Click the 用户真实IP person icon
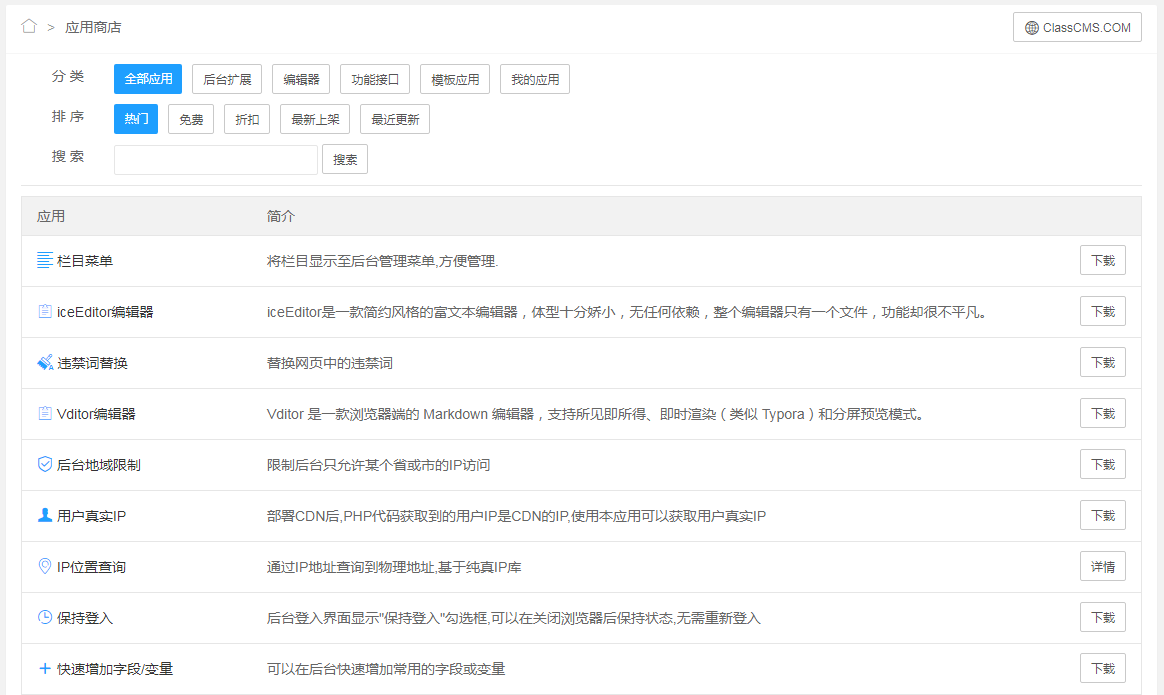 (x=45, y=515)
